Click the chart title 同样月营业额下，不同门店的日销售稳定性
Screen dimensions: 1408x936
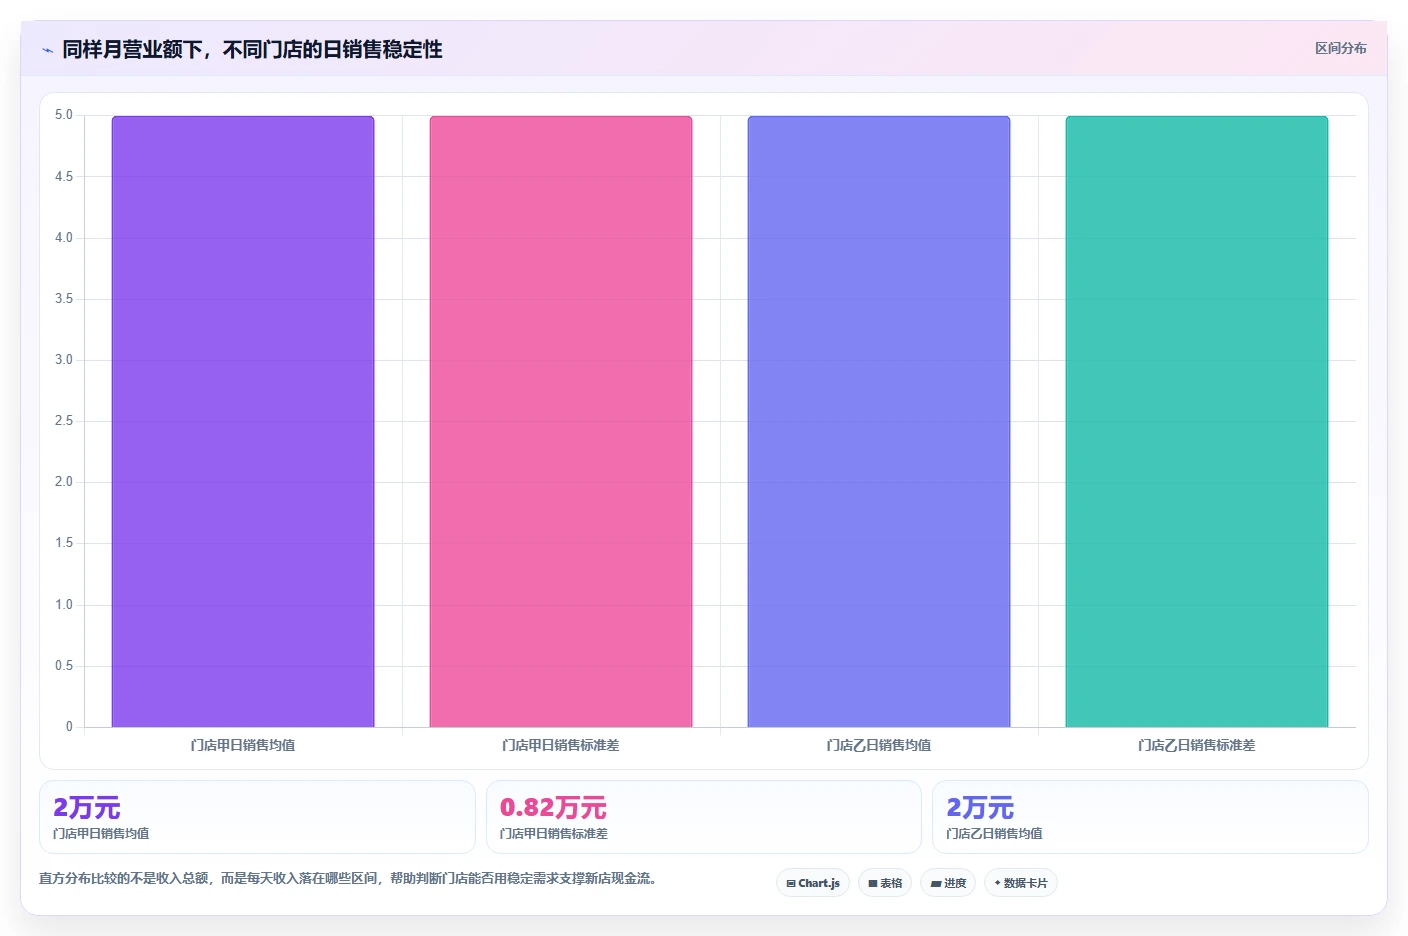tap(252, 50)
